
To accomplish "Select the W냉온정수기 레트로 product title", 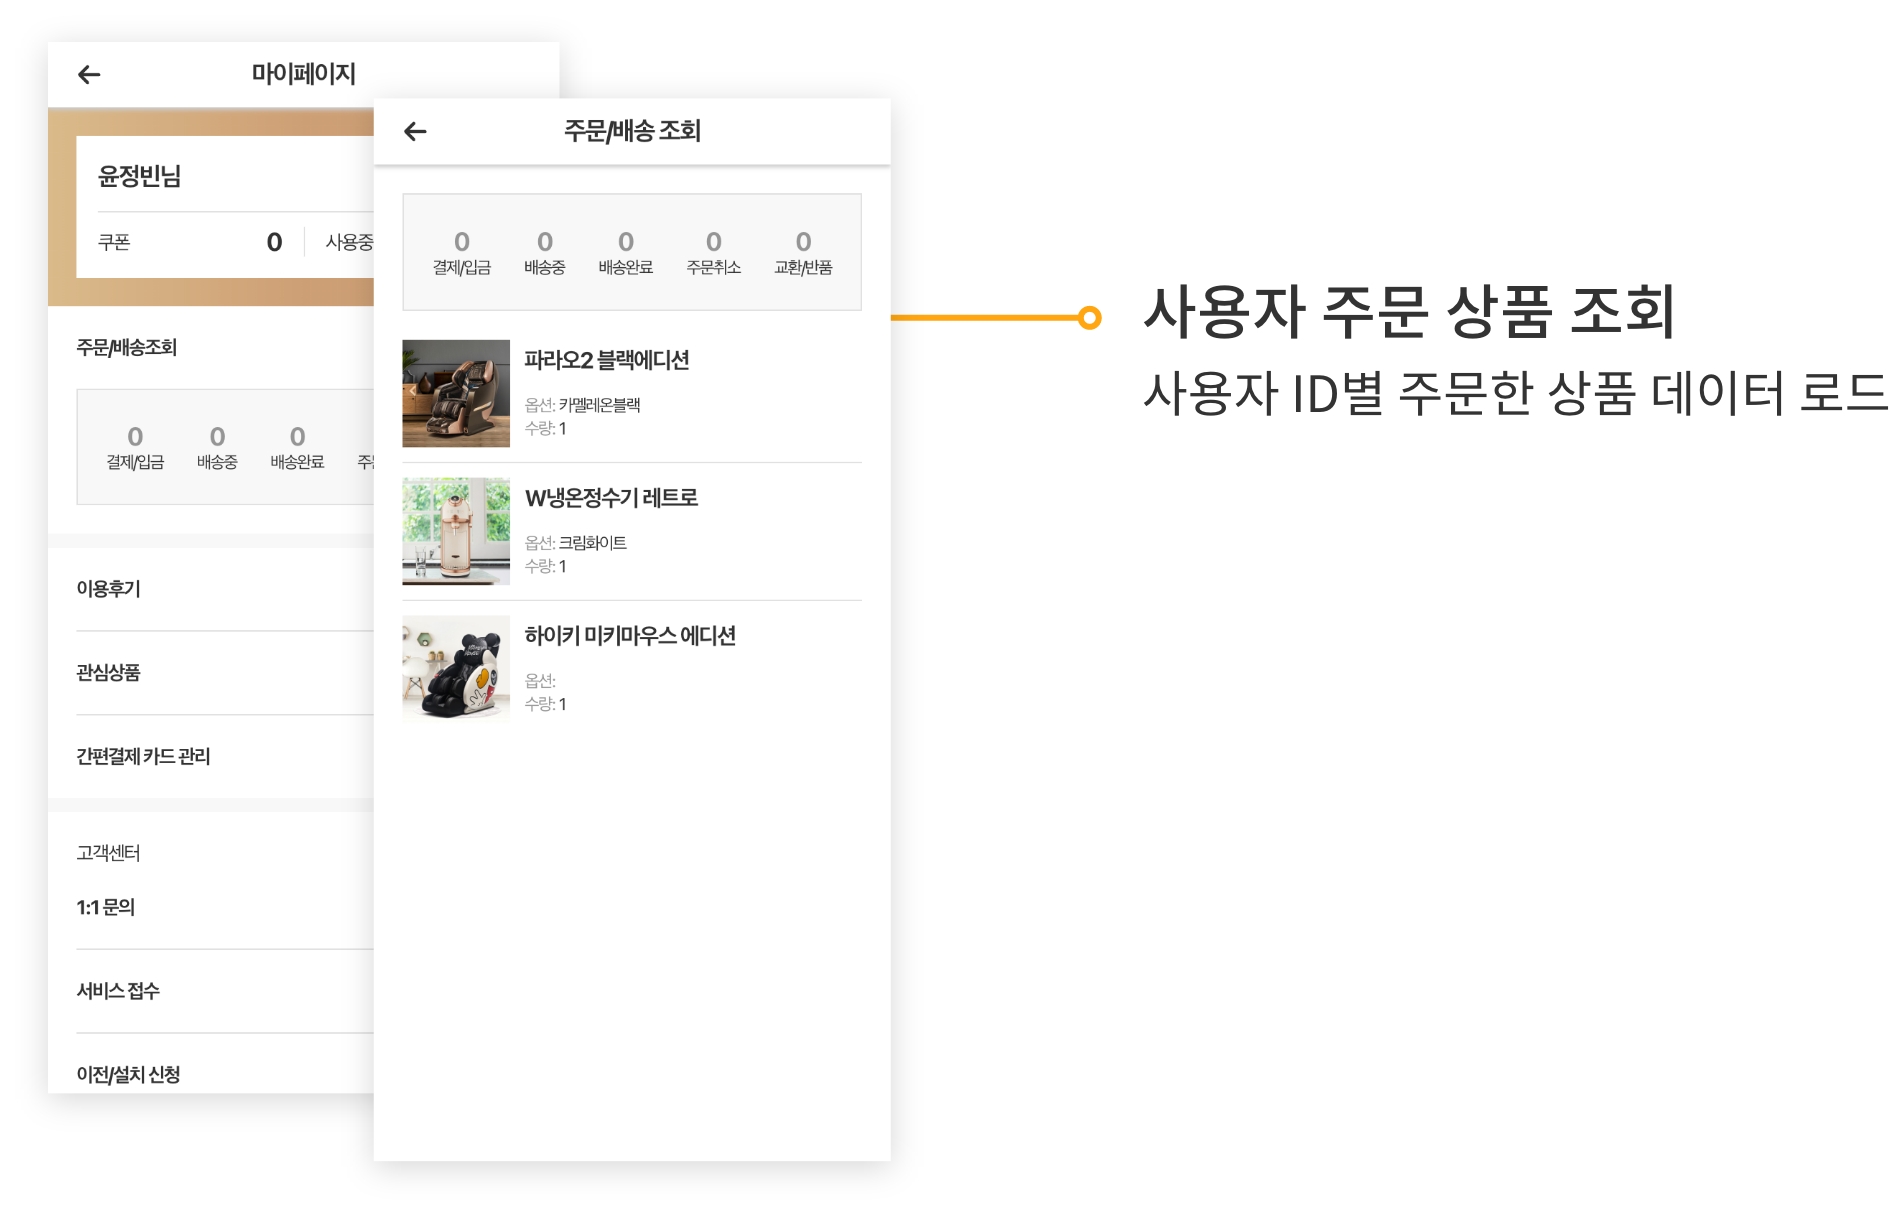I will 611,498.
